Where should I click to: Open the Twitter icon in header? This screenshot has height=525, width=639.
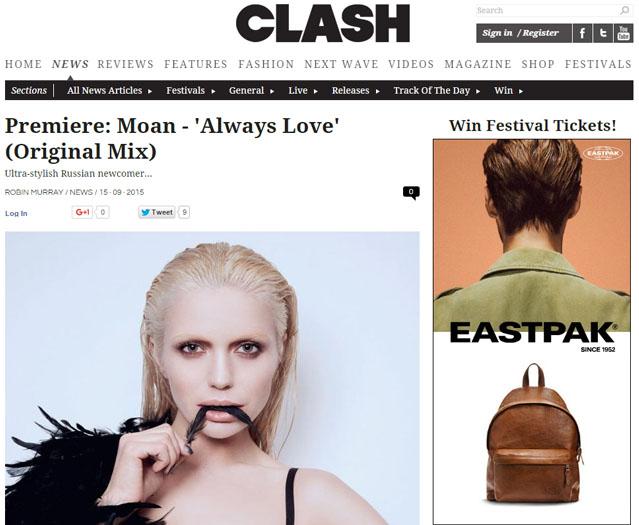point(603,33)
